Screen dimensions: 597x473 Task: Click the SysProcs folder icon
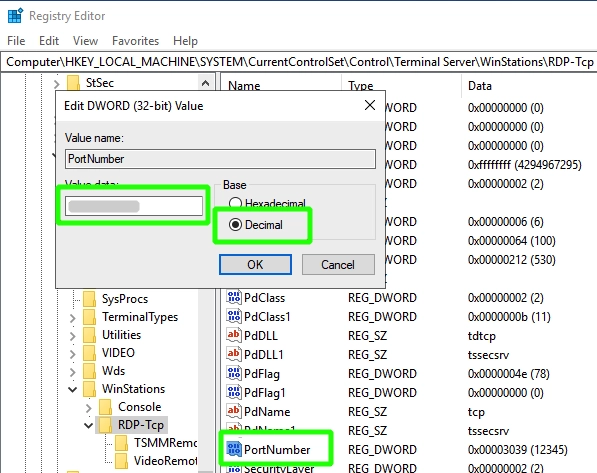point(89,299)
